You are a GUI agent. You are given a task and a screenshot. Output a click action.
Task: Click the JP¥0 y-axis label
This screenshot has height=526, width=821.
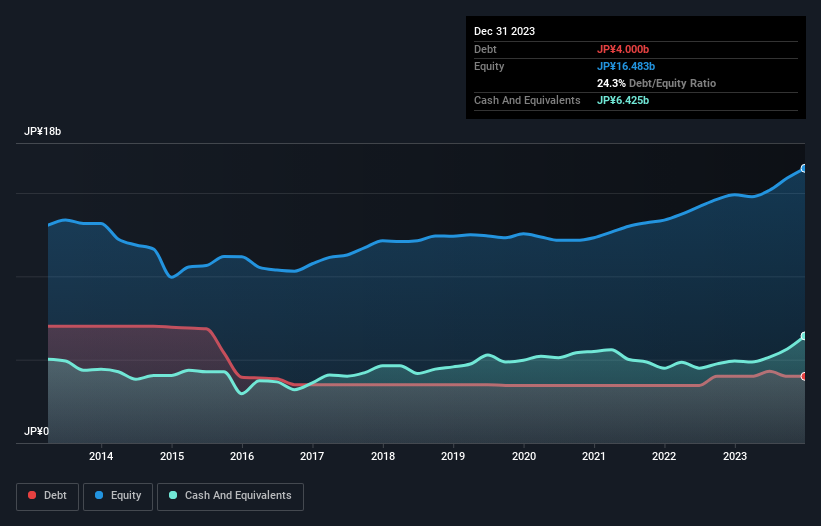pyautogui.click(x=36, y=431)
